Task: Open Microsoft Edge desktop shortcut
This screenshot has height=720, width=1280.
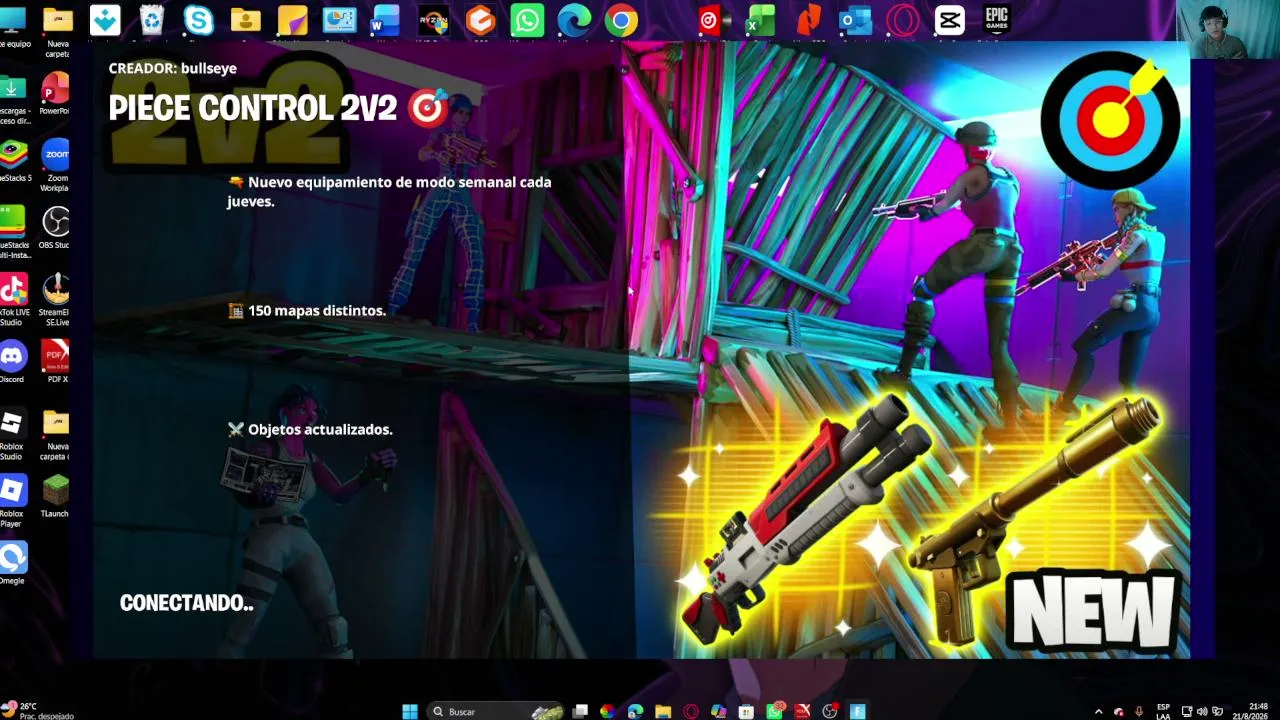Action: point(574,20)
